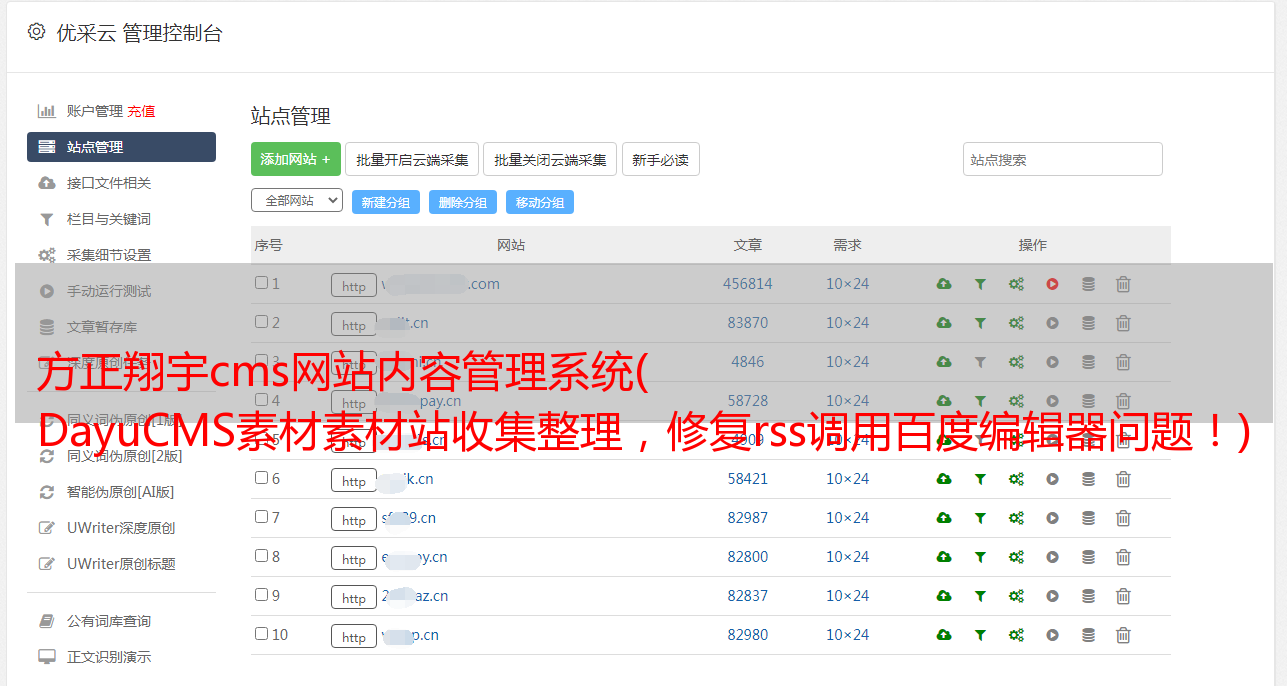Open UWriter原创标题 in the sidebar
This screenshot has height=686, width=1287.
121,564
